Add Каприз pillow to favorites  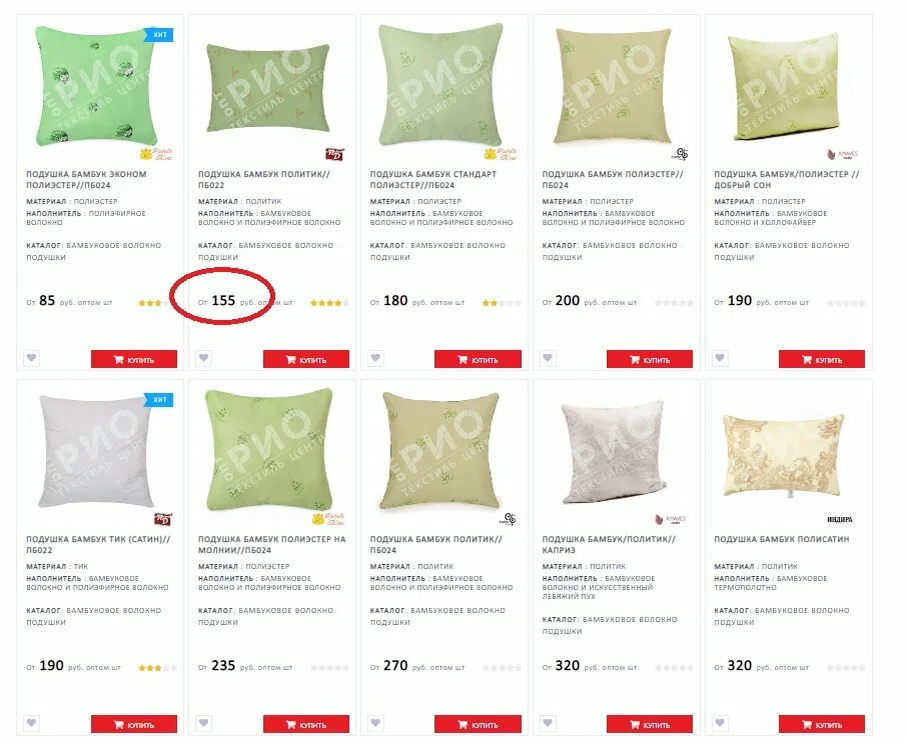[x=548, y=723]
